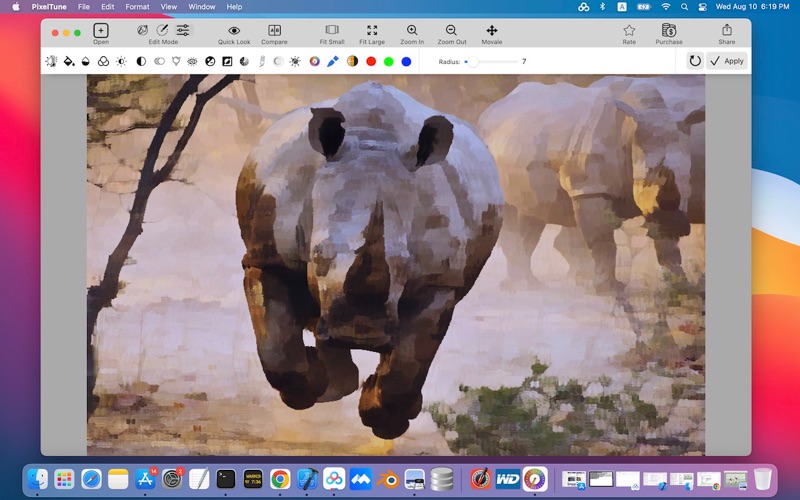The image size is (800, 500).
Task: Click the eye-shaped filter icon
Action: point(193,61)
